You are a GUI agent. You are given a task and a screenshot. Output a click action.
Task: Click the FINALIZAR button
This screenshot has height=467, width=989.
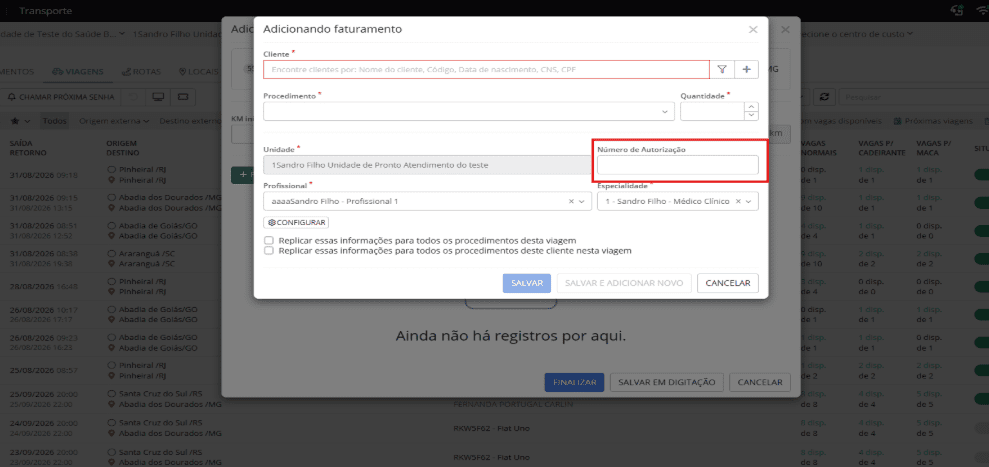tap(575, 382)
